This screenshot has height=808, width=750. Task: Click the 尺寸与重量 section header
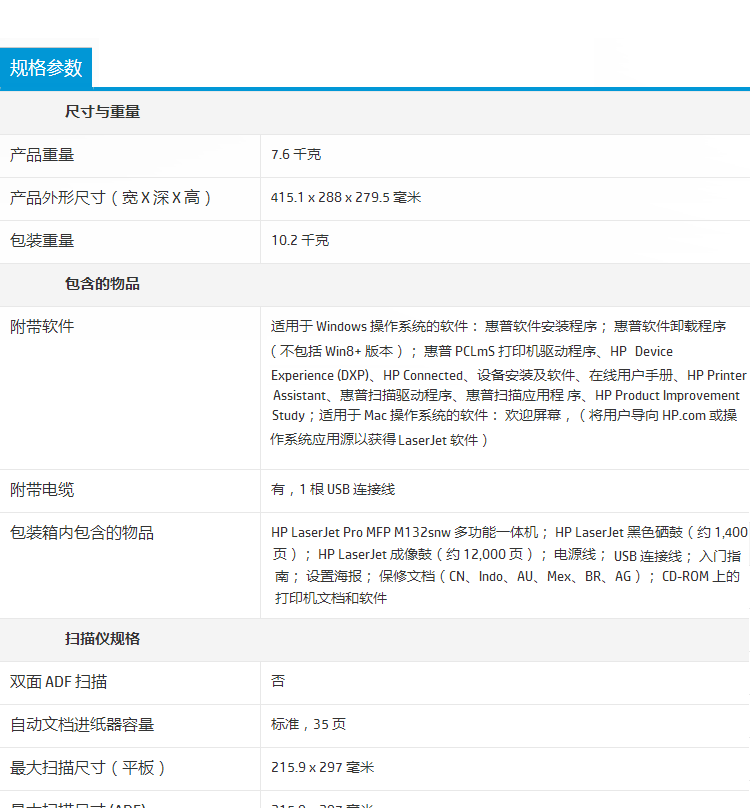pyautogui.click(x=102, y=112)
